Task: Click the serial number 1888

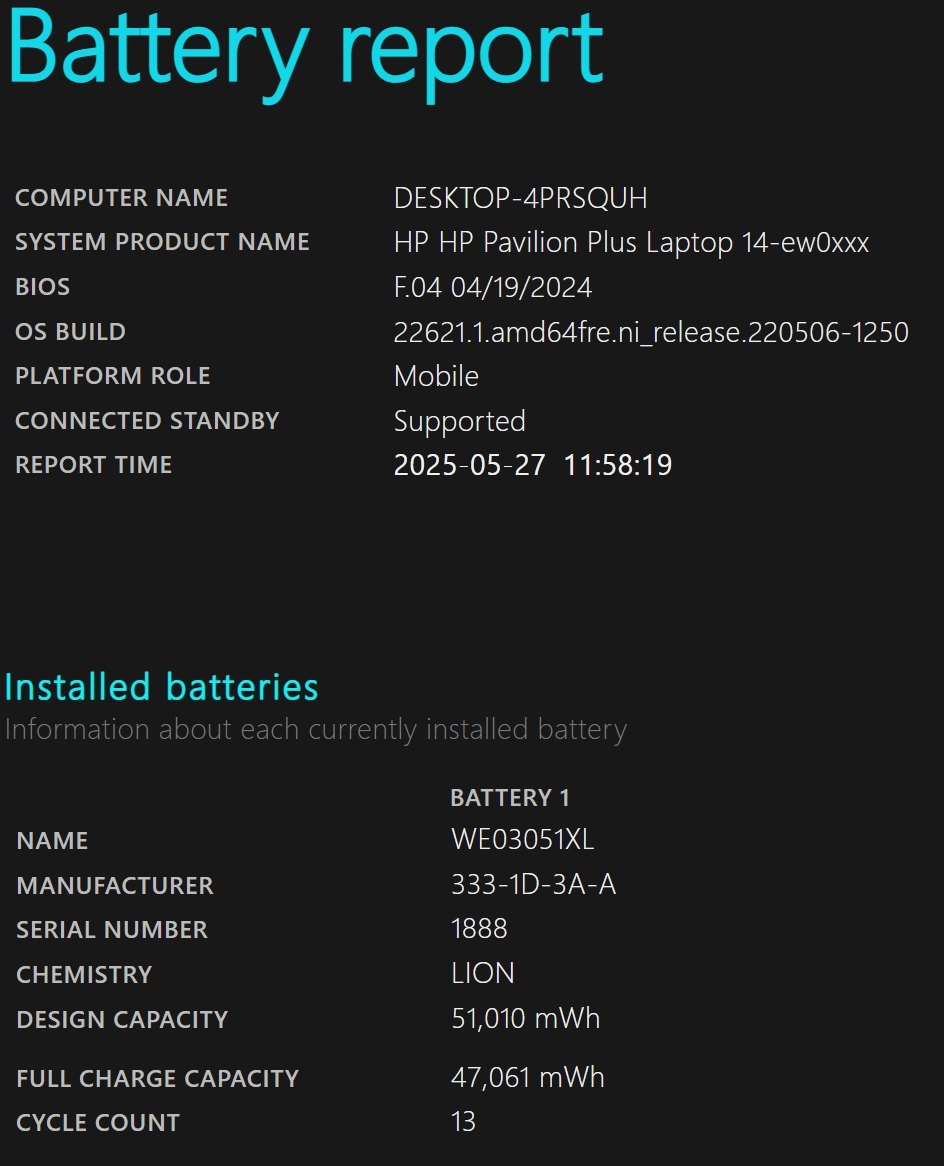Action: (x=479, y=929)
